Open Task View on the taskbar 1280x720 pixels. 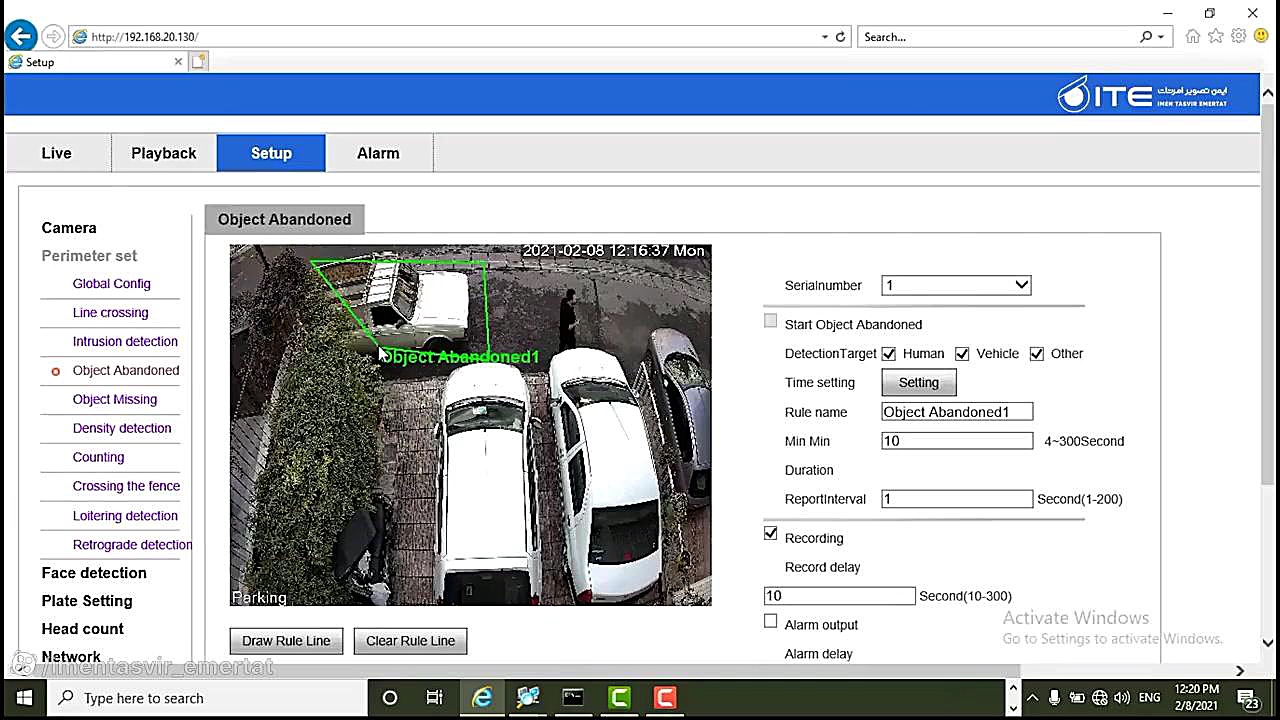pyautogui.click(x=434, y=698)
